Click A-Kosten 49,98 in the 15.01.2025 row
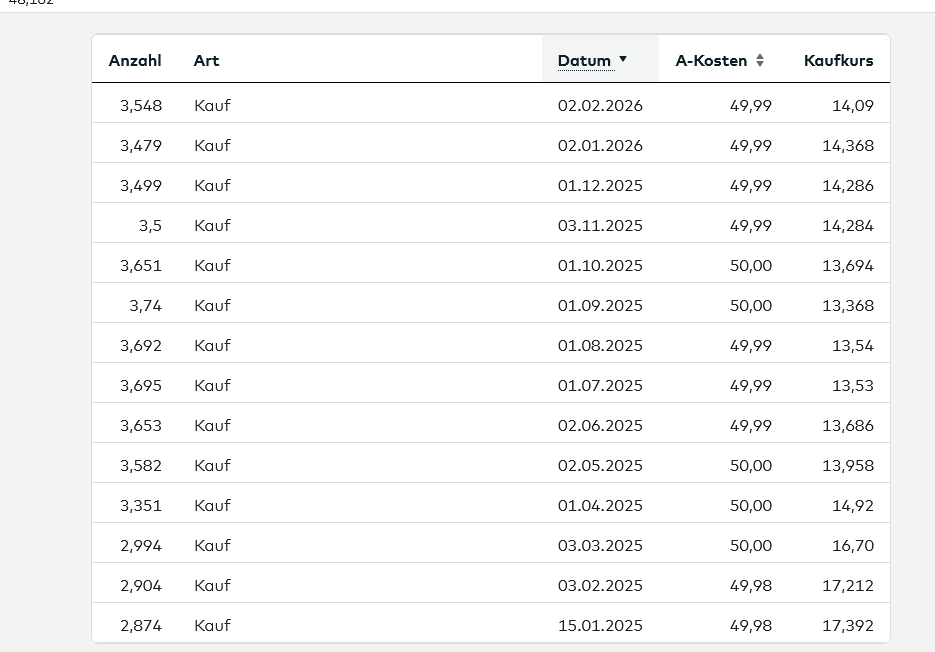This screenshot has width=935, height=652. tap(751, 625)
